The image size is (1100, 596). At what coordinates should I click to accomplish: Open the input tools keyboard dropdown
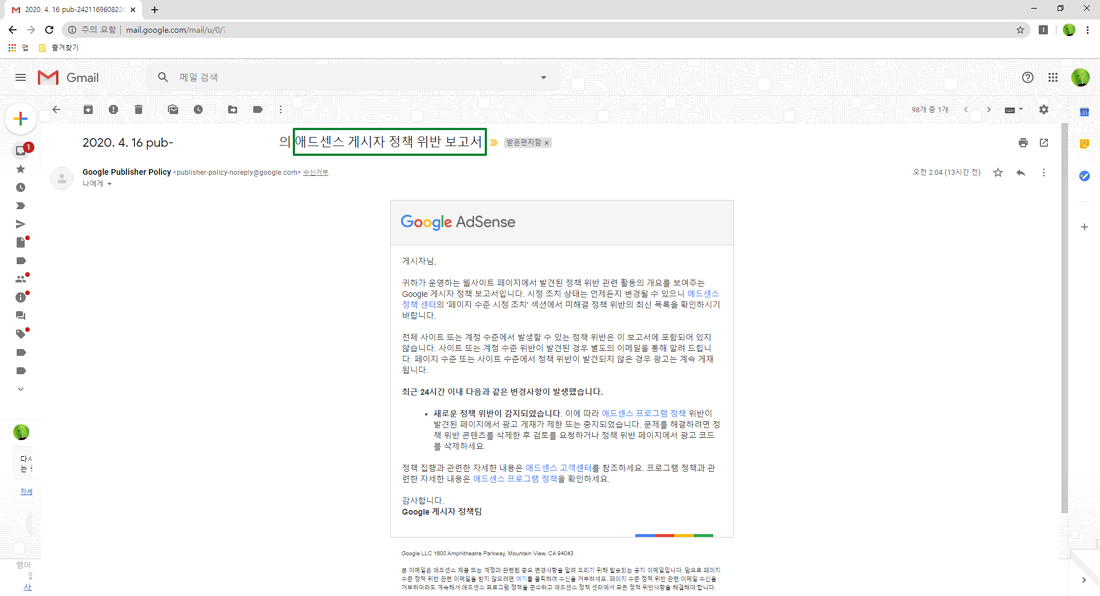pos(1014,109)
